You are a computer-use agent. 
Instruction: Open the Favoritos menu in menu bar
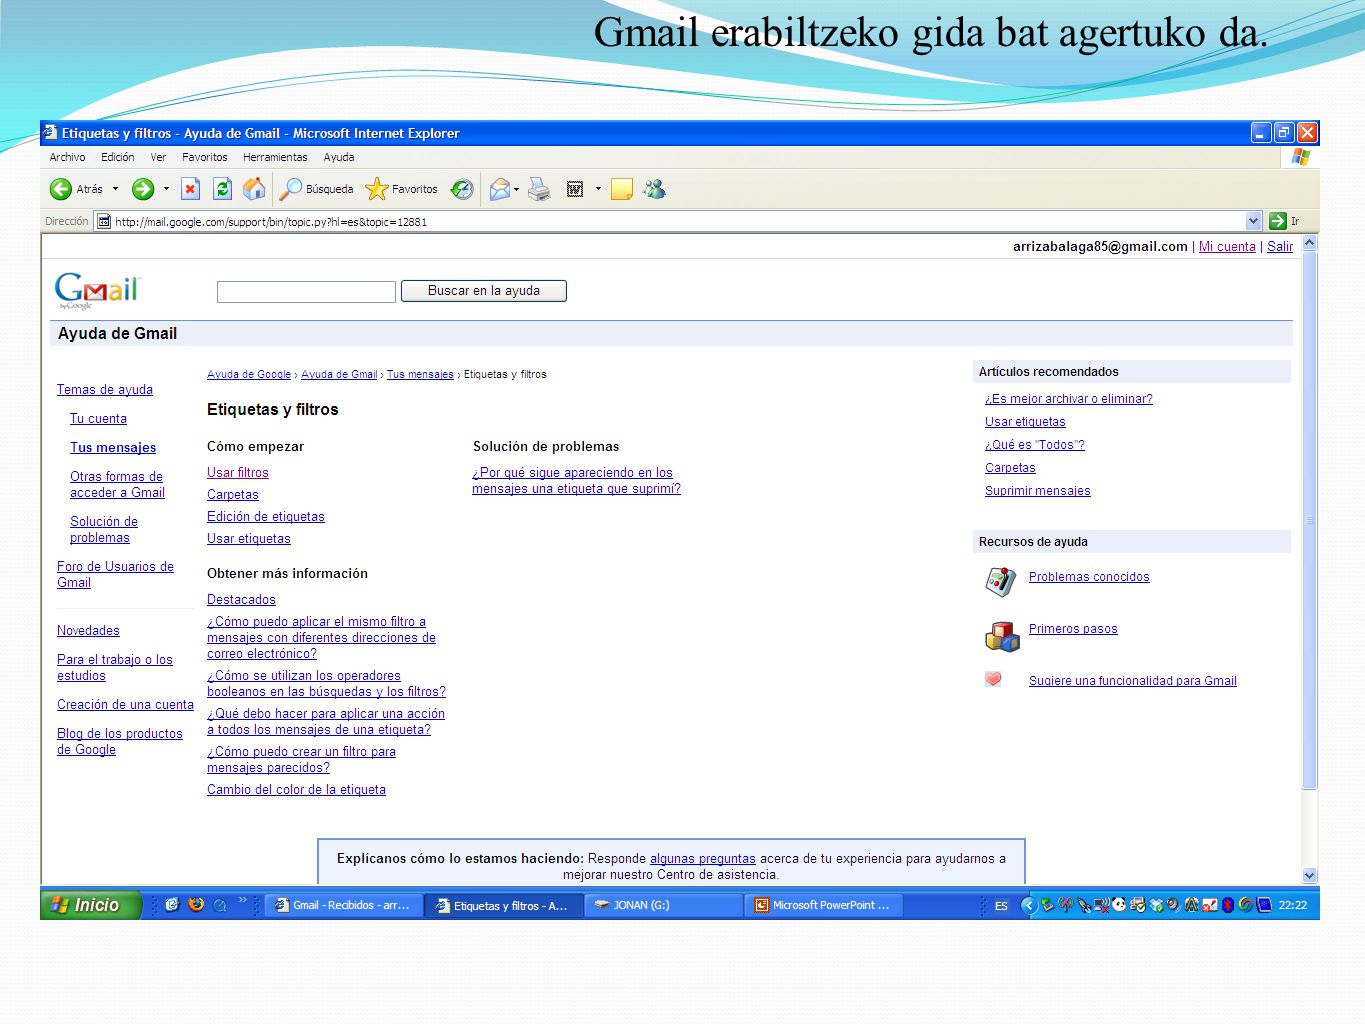[204, 157]
